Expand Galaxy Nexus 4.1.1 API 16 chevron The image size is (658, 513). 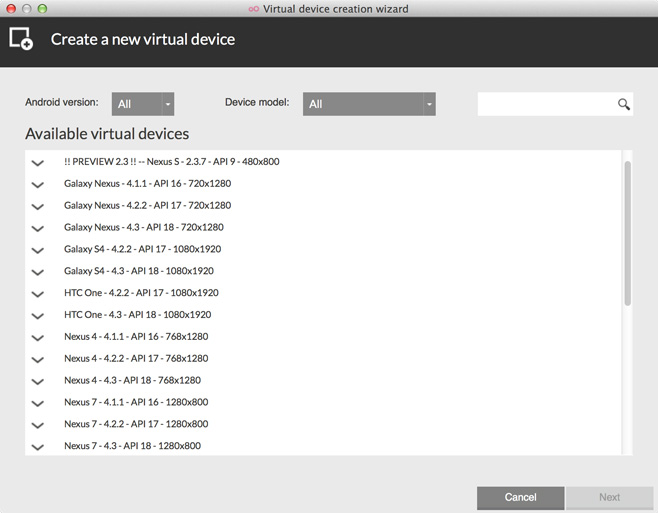click(38, 184)
